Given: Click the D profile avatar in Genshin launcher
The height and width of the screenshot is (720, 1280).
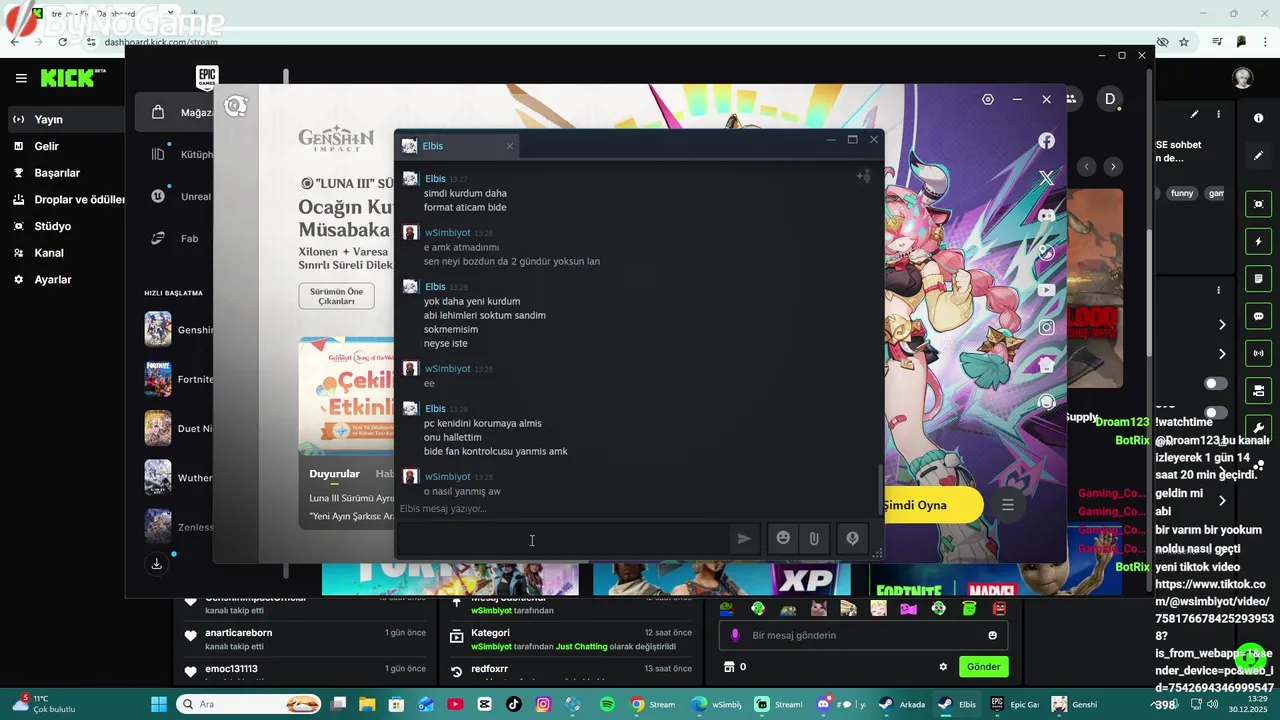Looking at the screenshot, I should point(1109,99).
